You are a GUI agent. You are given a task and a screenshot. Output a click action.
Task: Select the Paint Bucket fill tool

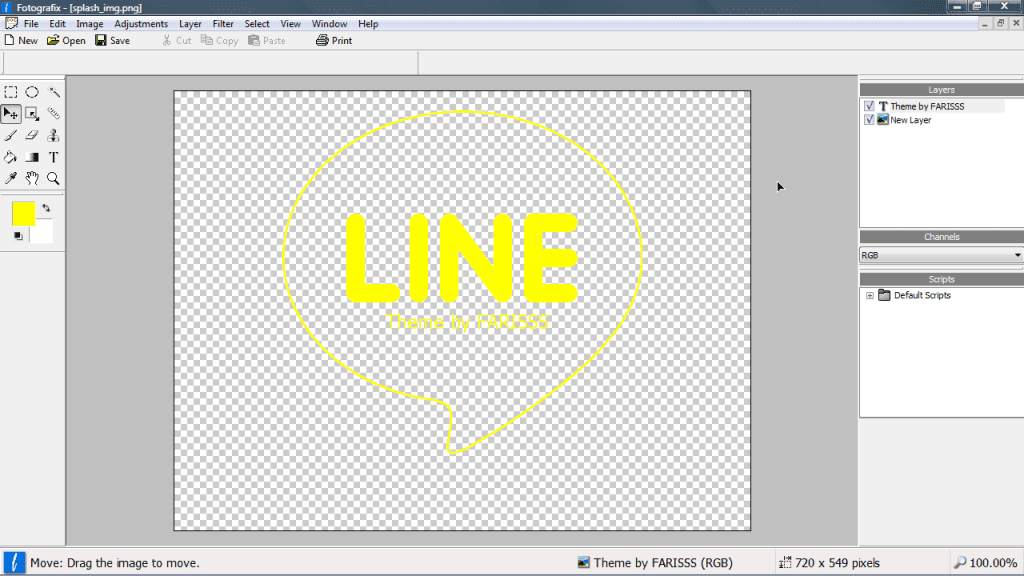click(x=10, y=157)
